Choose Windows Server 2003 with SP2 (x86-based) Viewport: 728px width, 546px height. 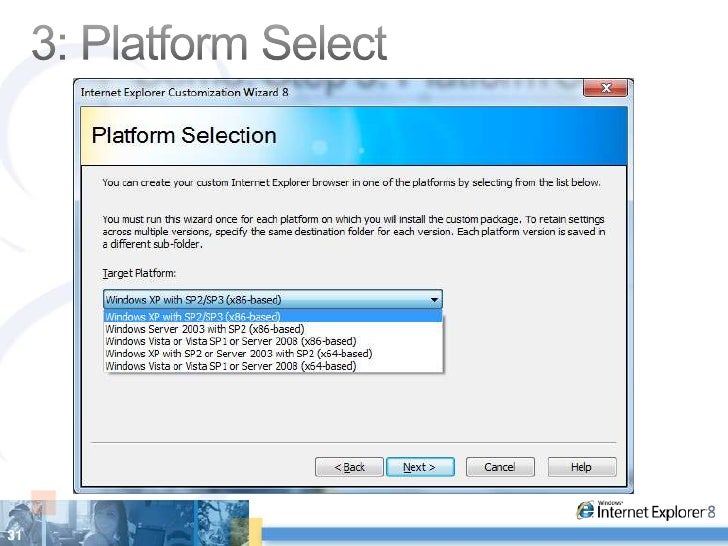pos(273,329)
